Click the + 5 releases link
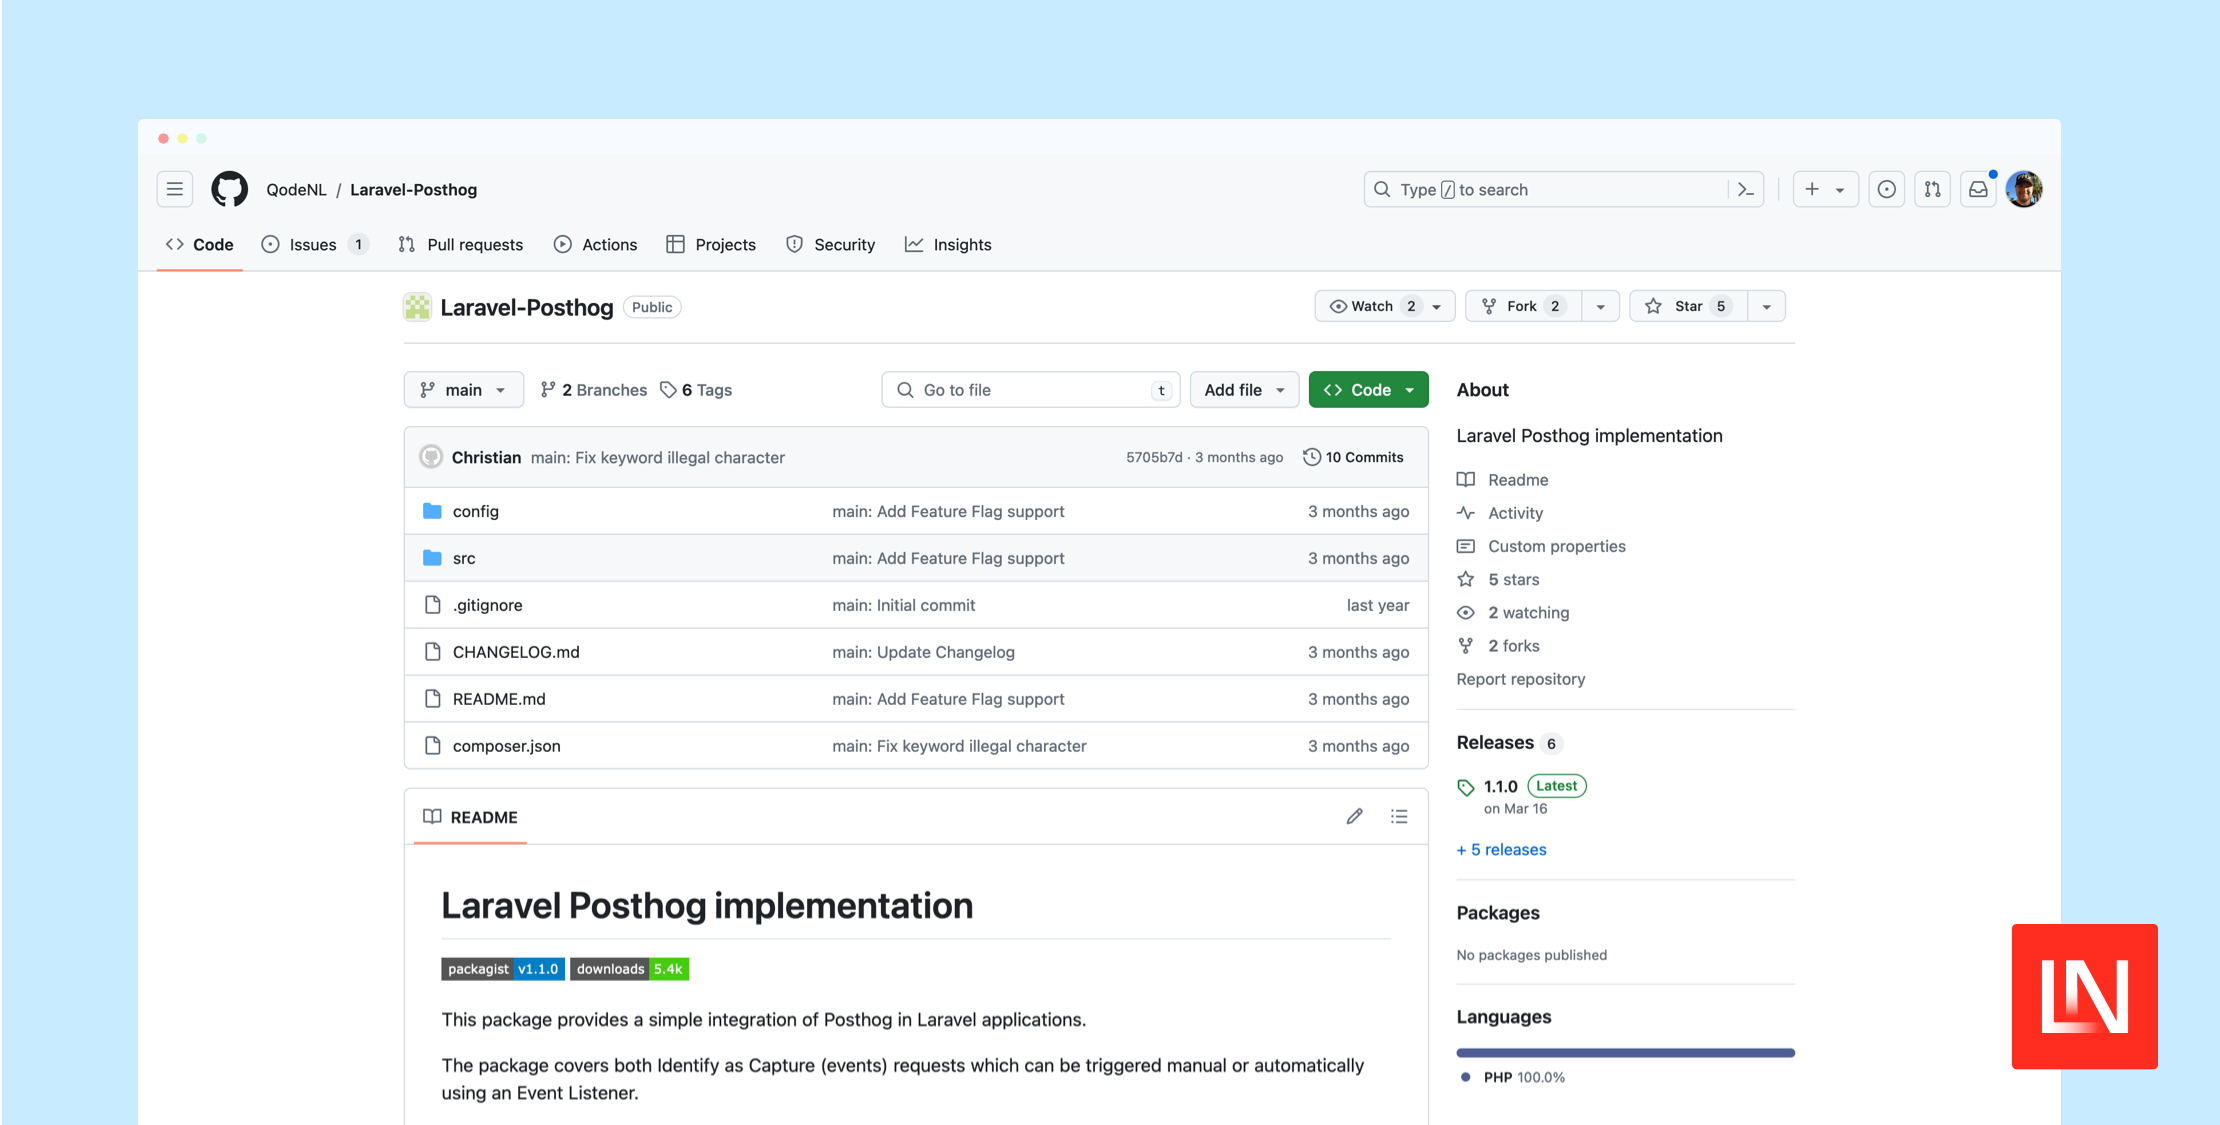Screen dimensions: 2220x1125 point(1502,849)
